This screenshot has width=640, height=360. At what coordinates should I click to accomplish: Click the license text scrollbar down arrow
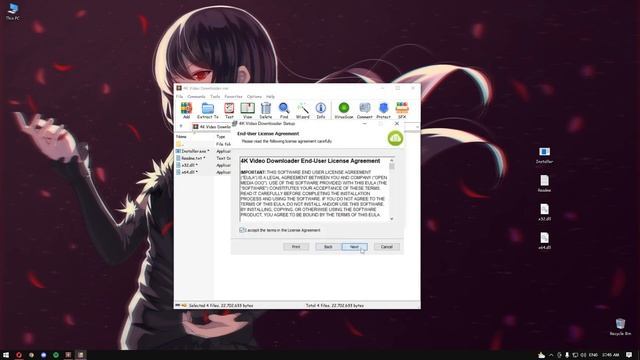pyautogui.click(x=392, y=219)
